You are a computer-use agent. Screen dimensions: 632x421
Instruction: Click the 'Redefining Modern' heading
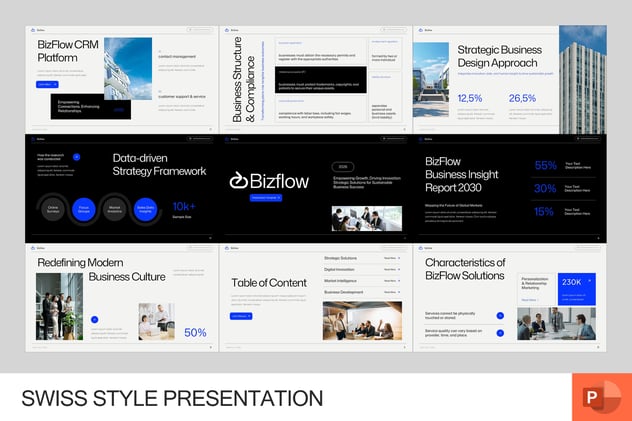[x=80, y=263]
